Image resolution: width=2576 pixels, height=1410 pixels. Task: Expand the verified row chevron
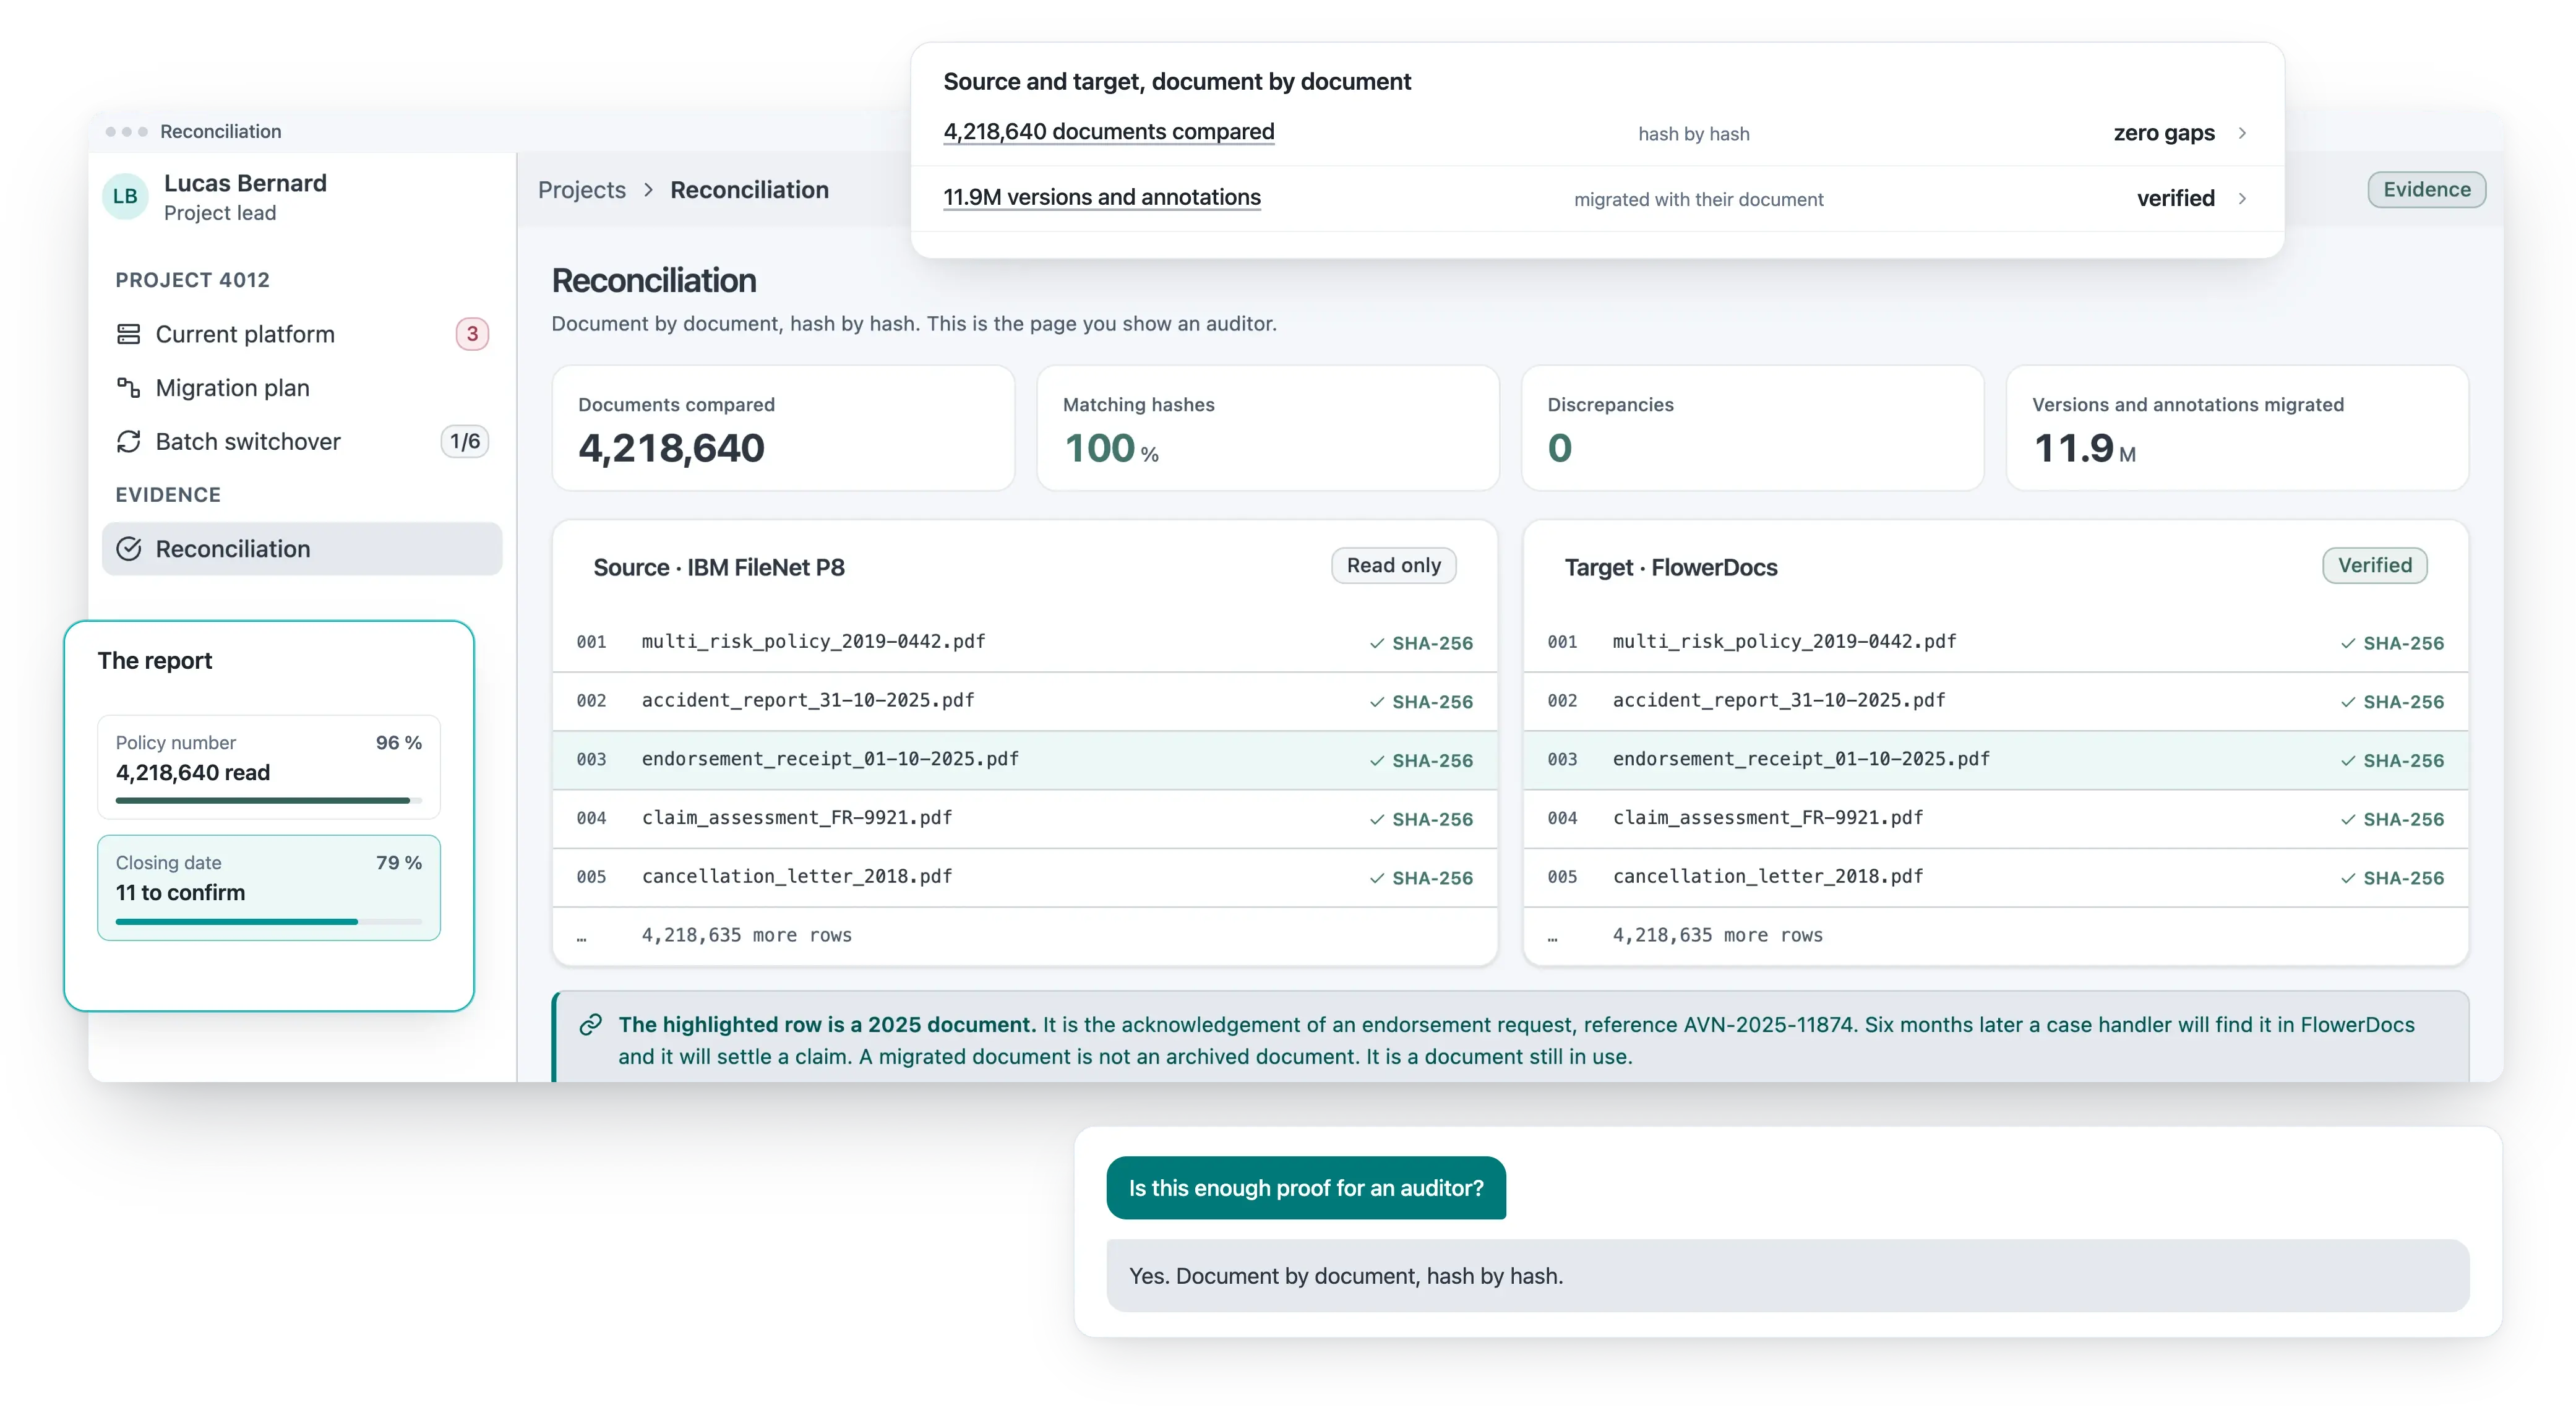coord(2242,199)
